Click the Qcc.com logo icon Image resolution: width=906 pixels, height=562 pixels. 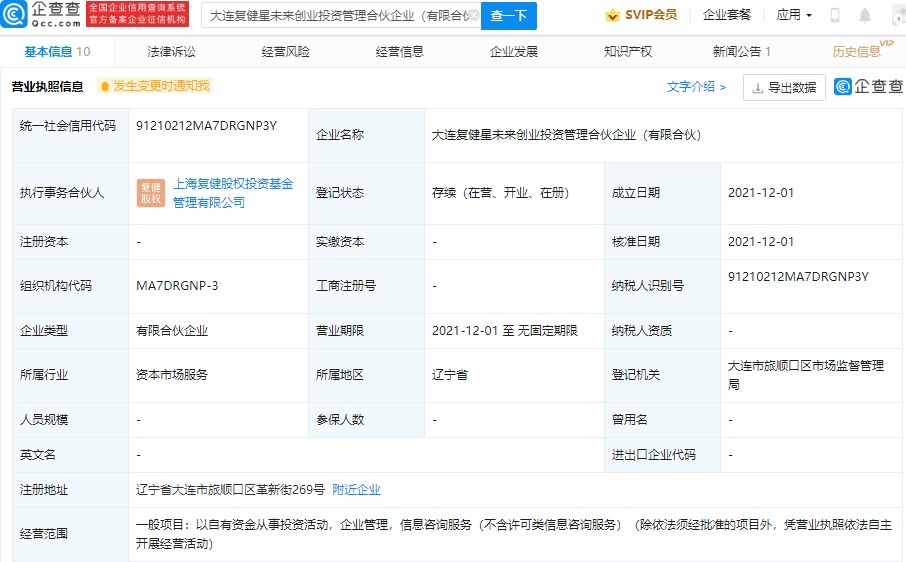[14, 14]
